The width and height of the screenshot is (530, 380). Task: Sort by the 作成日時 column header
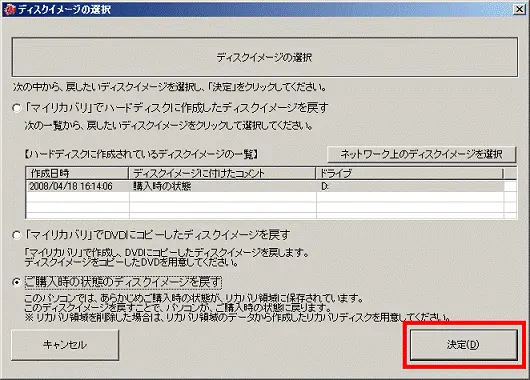coord(77,173)
